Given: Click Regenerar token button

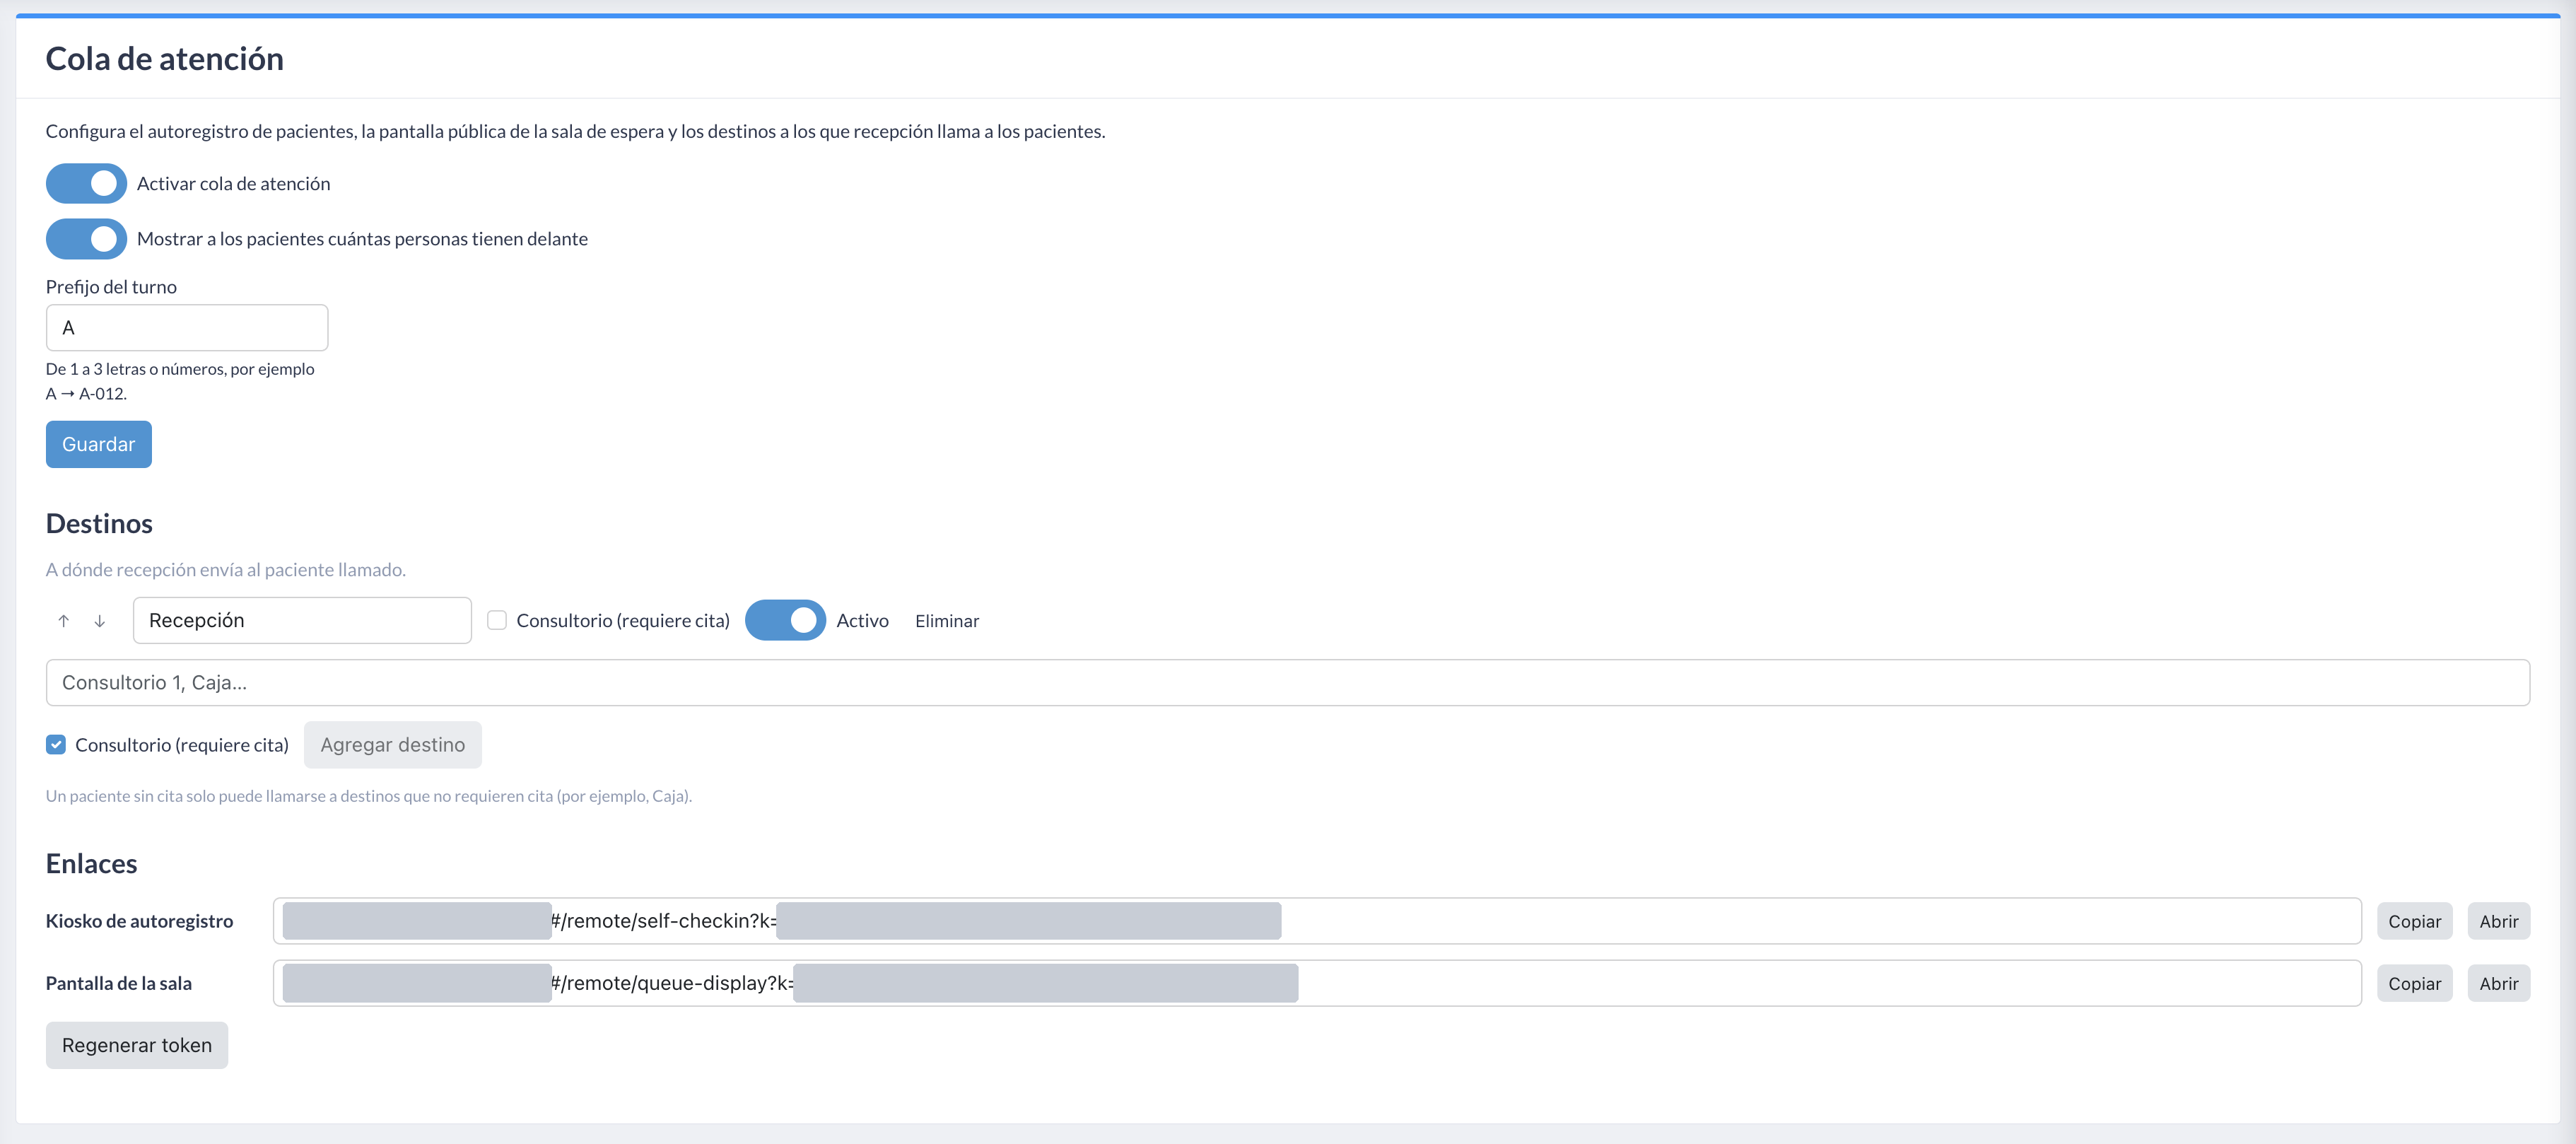Looking at the screenshot, I should [x=137, y=1045].
